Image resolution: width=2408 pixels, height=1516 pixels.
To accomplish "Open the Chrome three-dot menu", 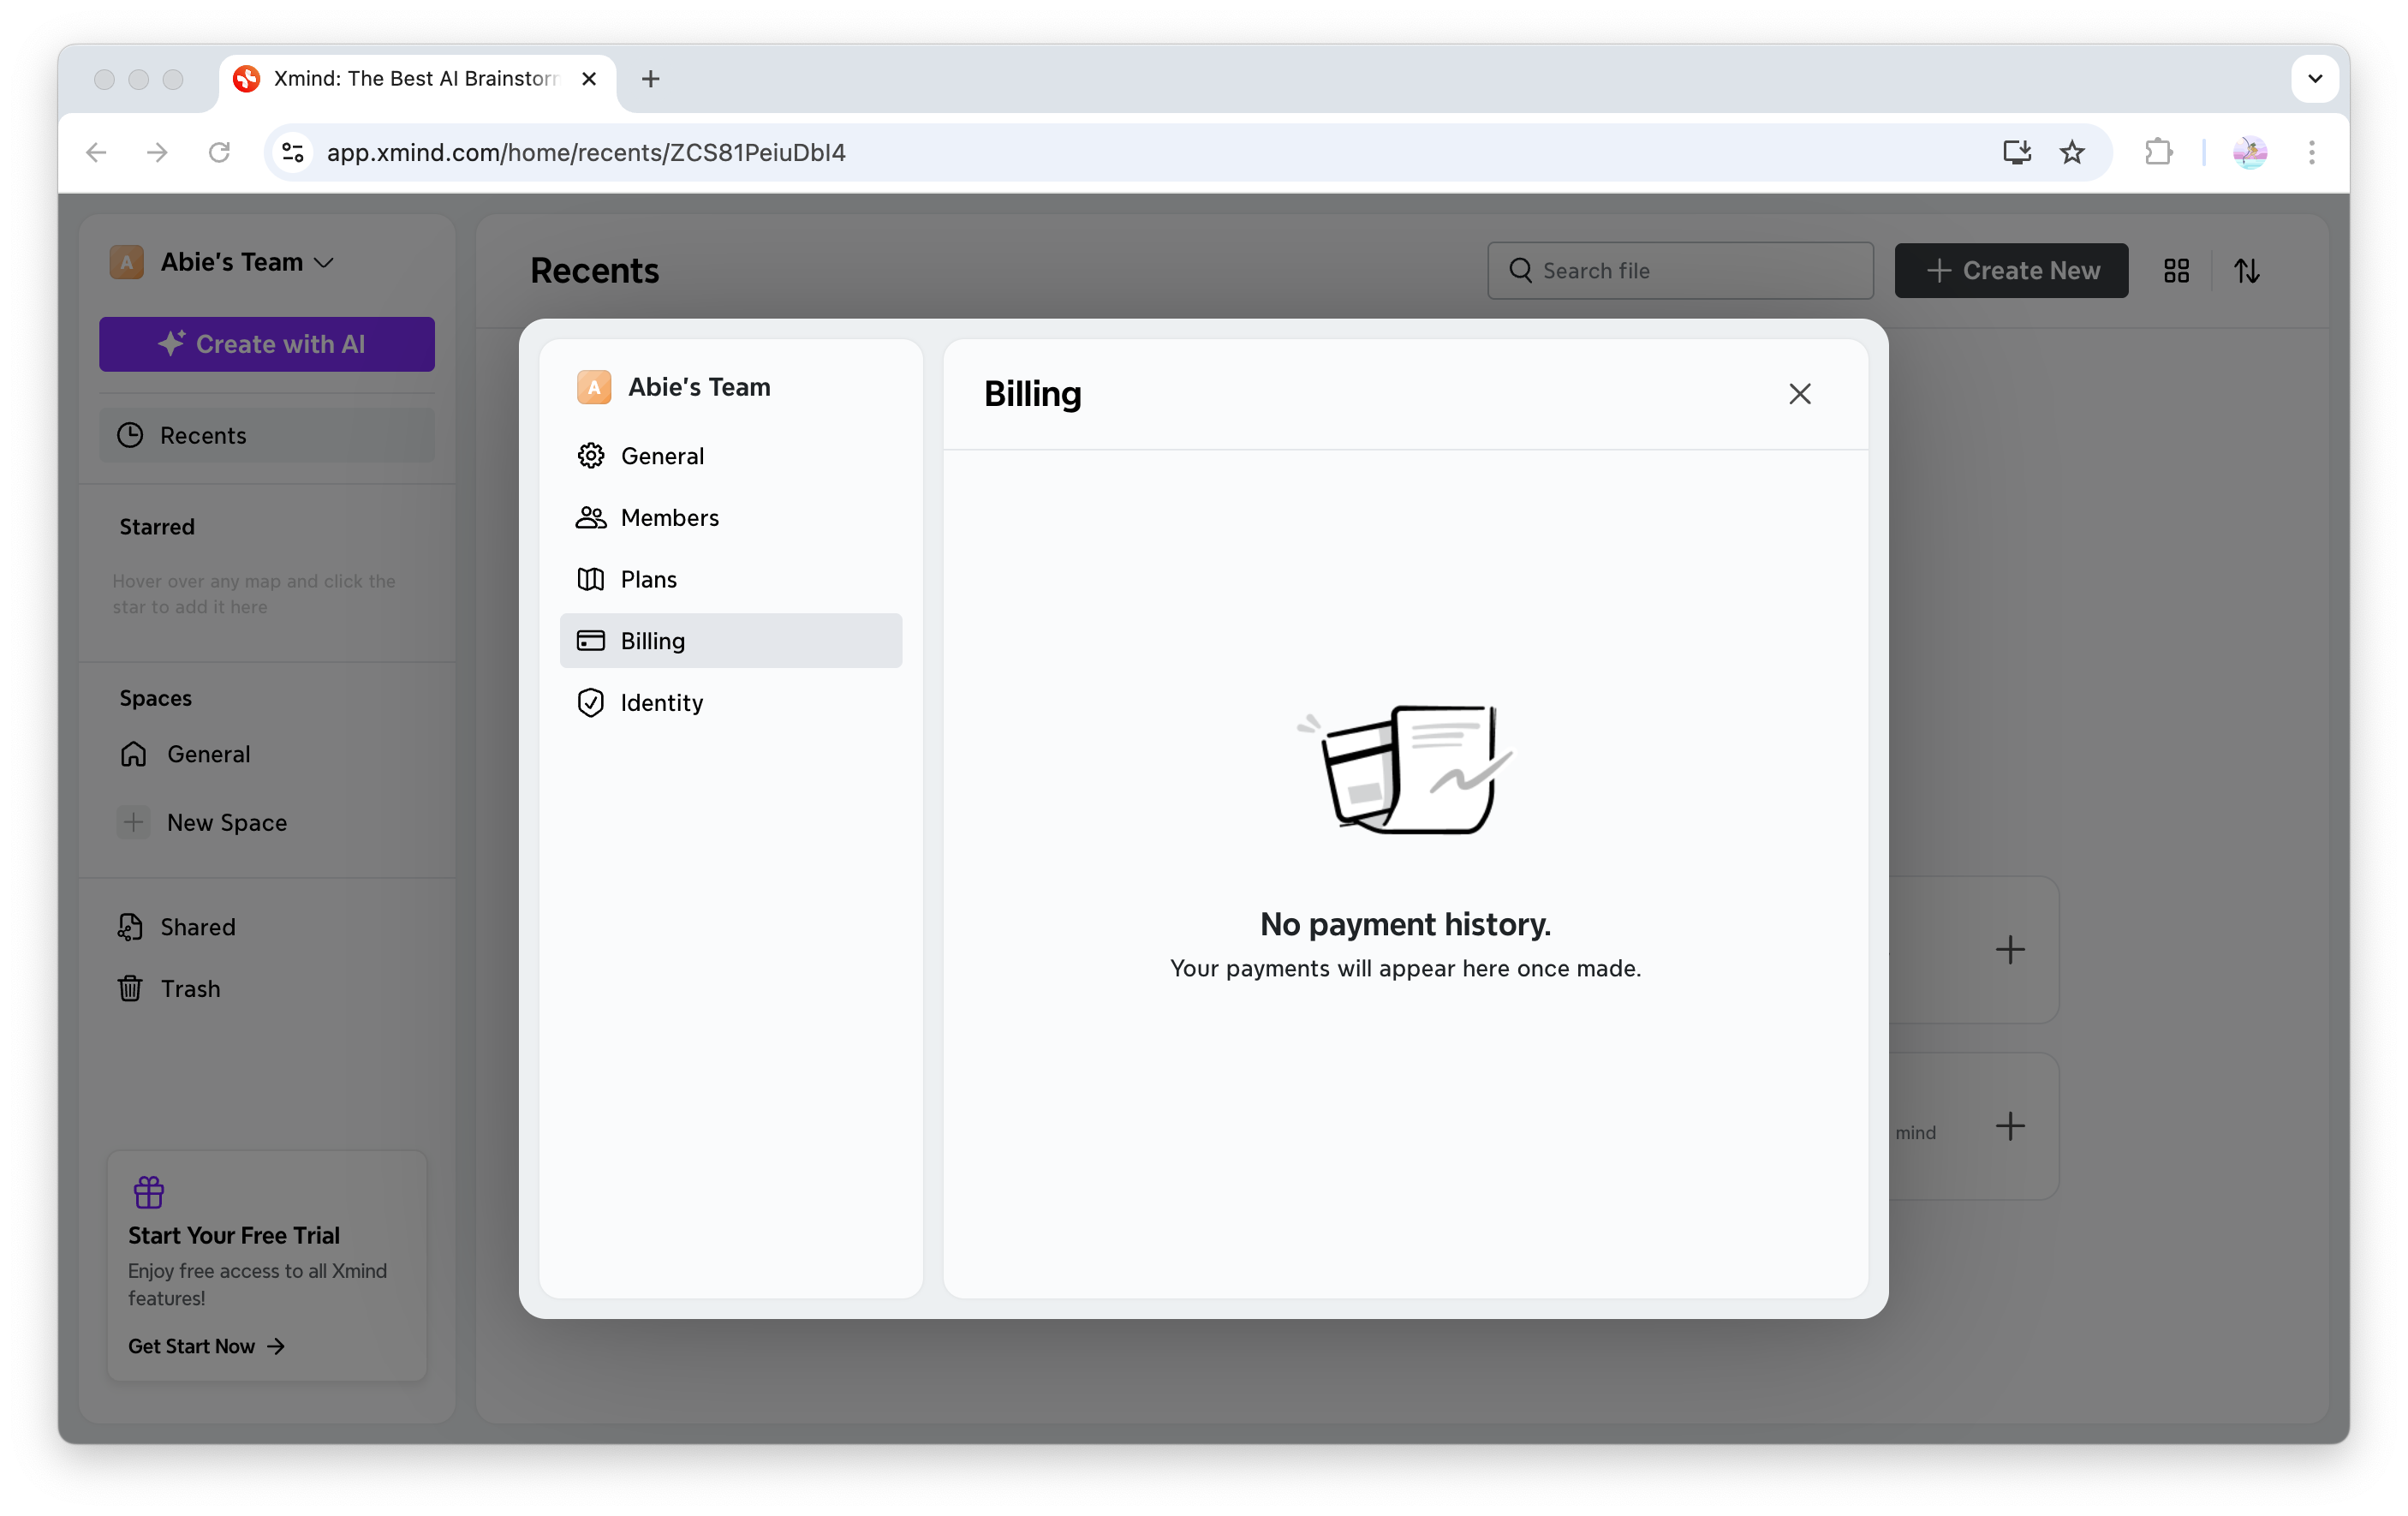I will coord(2311,152).
